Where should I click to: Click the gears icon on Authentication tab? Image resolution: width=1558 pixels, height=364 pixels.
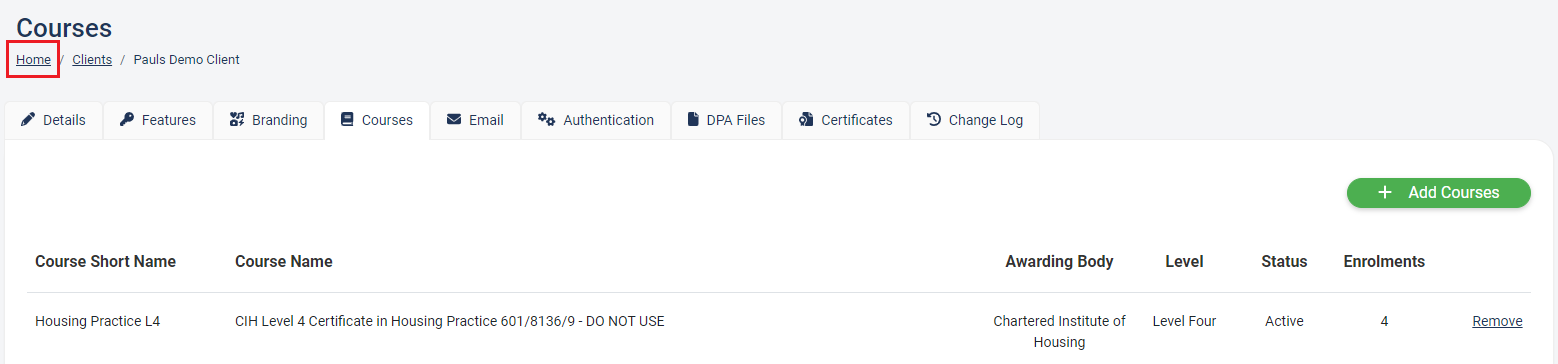pos(546,120)
